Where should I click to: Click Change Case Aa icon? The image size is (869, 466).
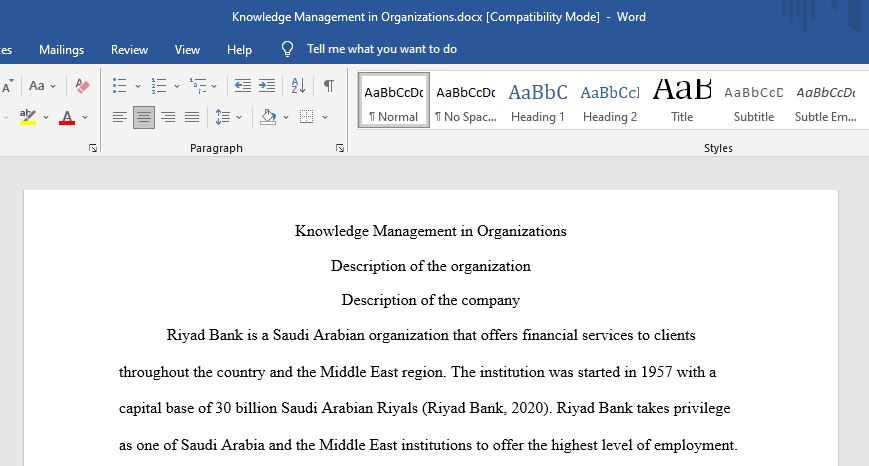tap(37, 86)
